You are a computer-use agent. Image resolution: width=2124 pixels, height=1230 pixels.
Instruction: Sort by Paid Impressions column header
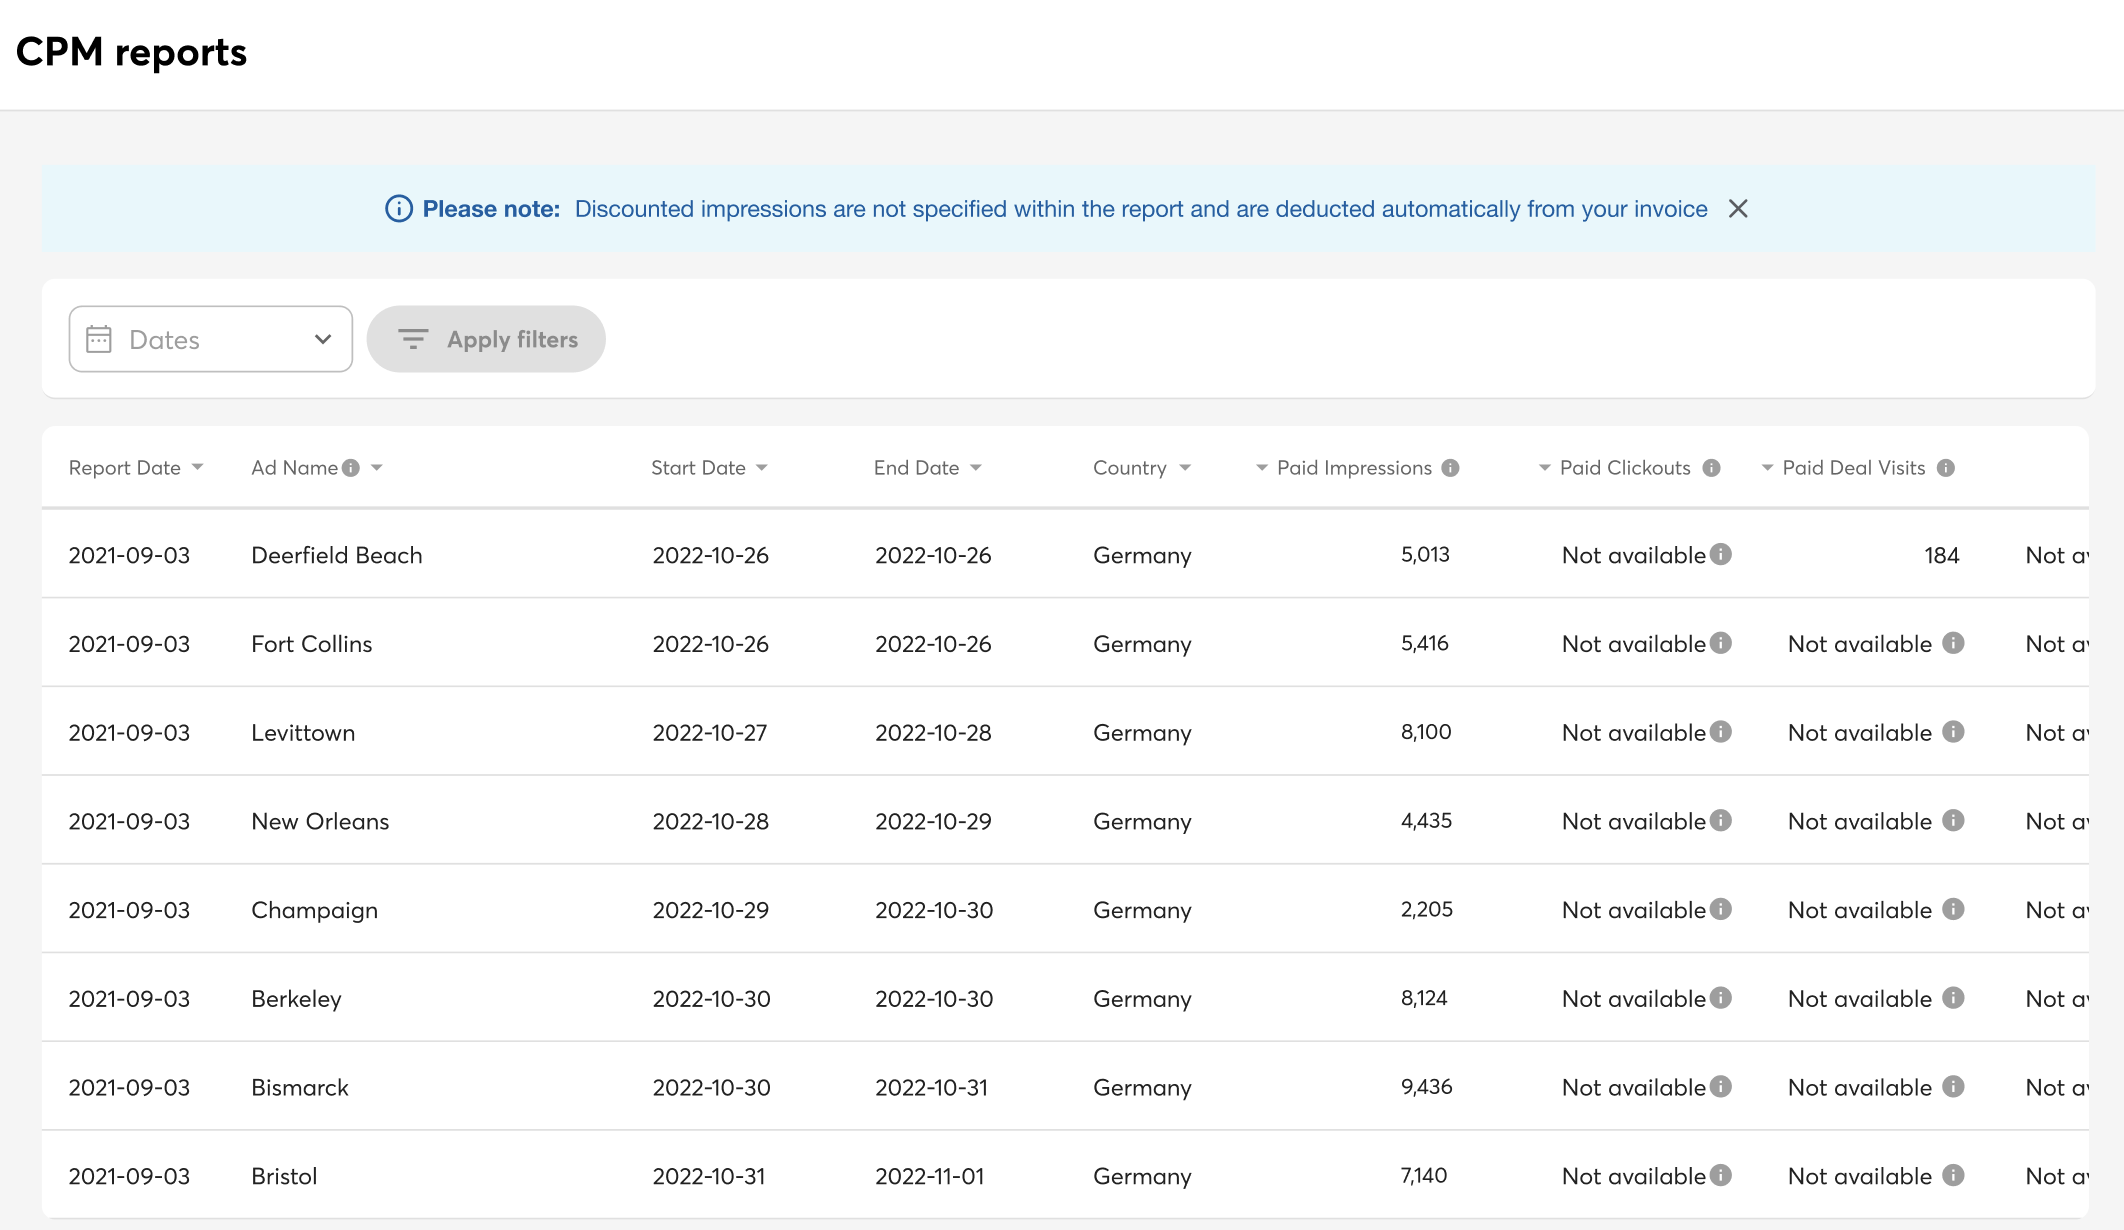[x=1353, y=468]
